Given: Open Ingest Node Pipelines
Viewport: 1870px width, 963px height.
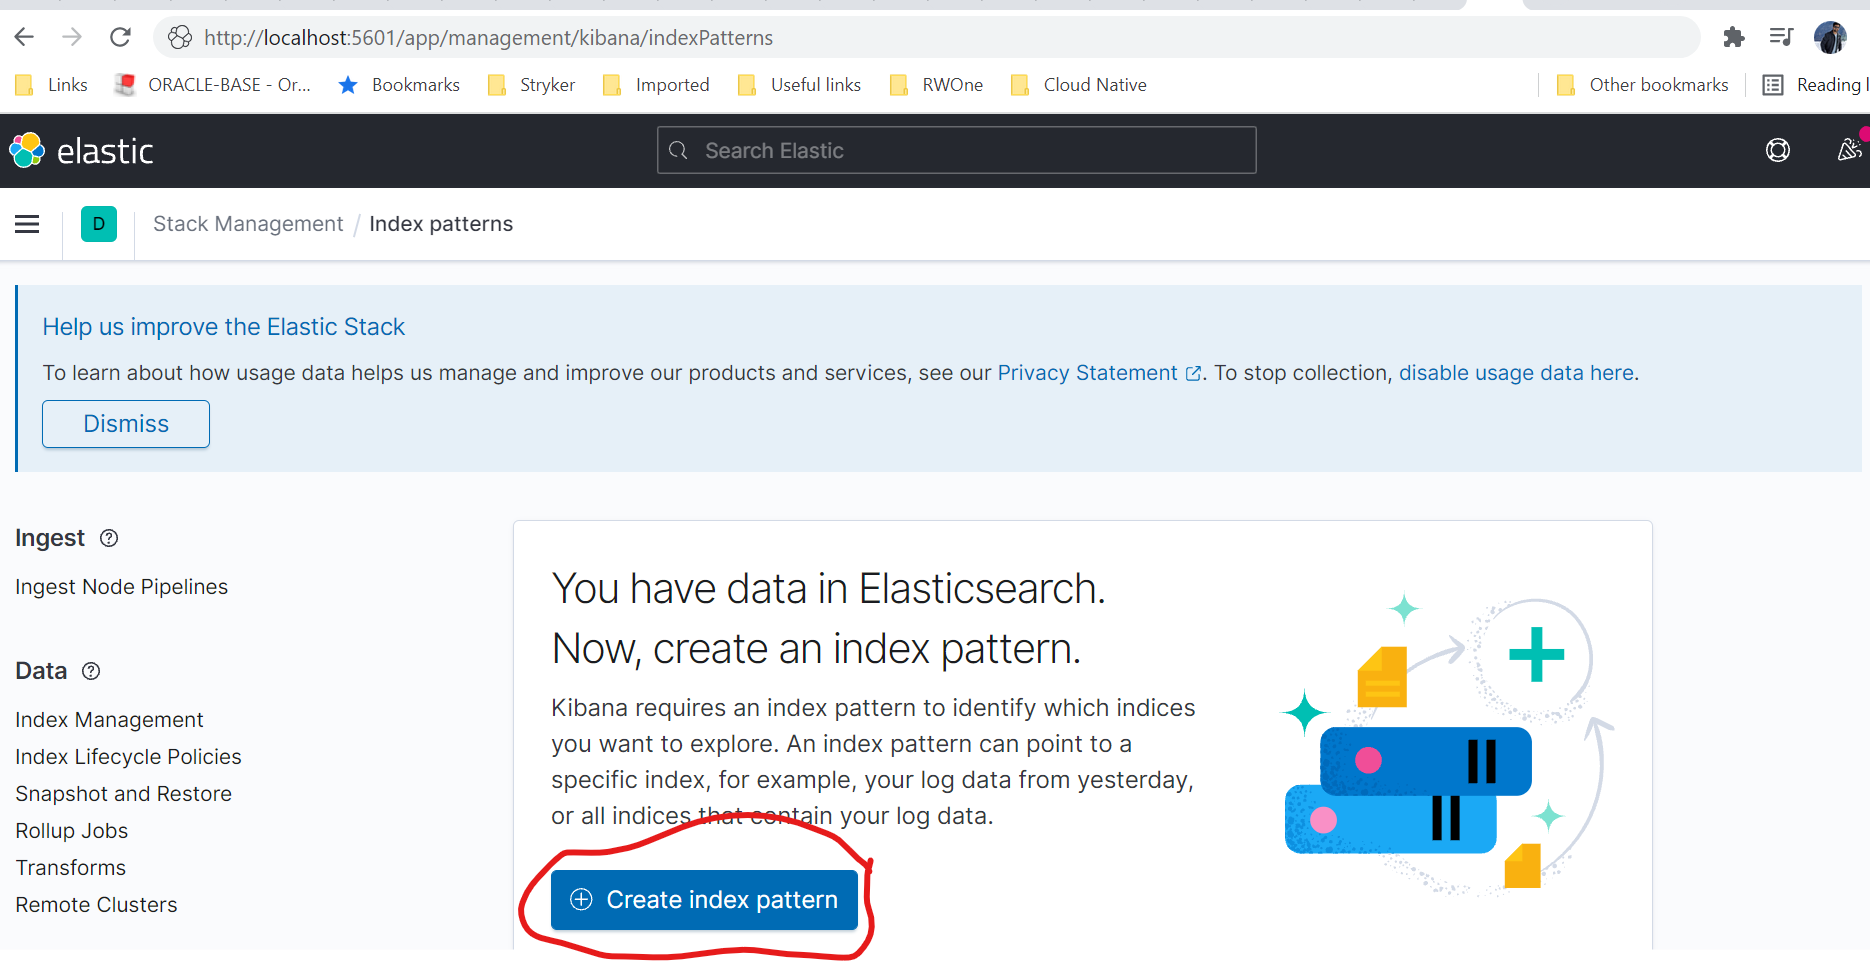Looking at the screenshot, I should click(x=121, y=587).
